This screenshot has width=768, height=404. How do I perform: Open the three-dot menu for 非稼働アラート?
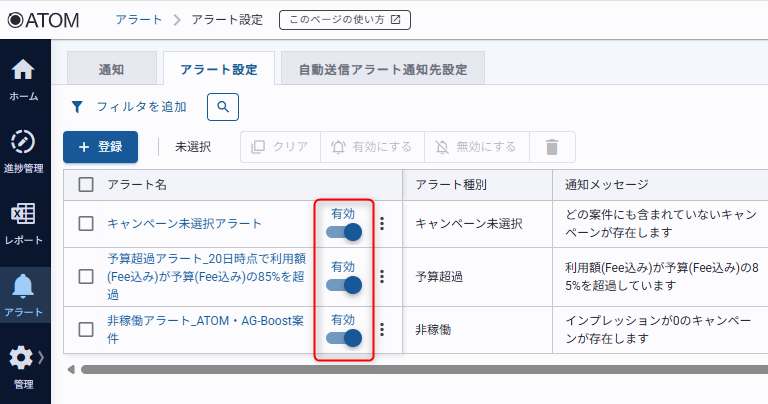[x=382, y=329]
